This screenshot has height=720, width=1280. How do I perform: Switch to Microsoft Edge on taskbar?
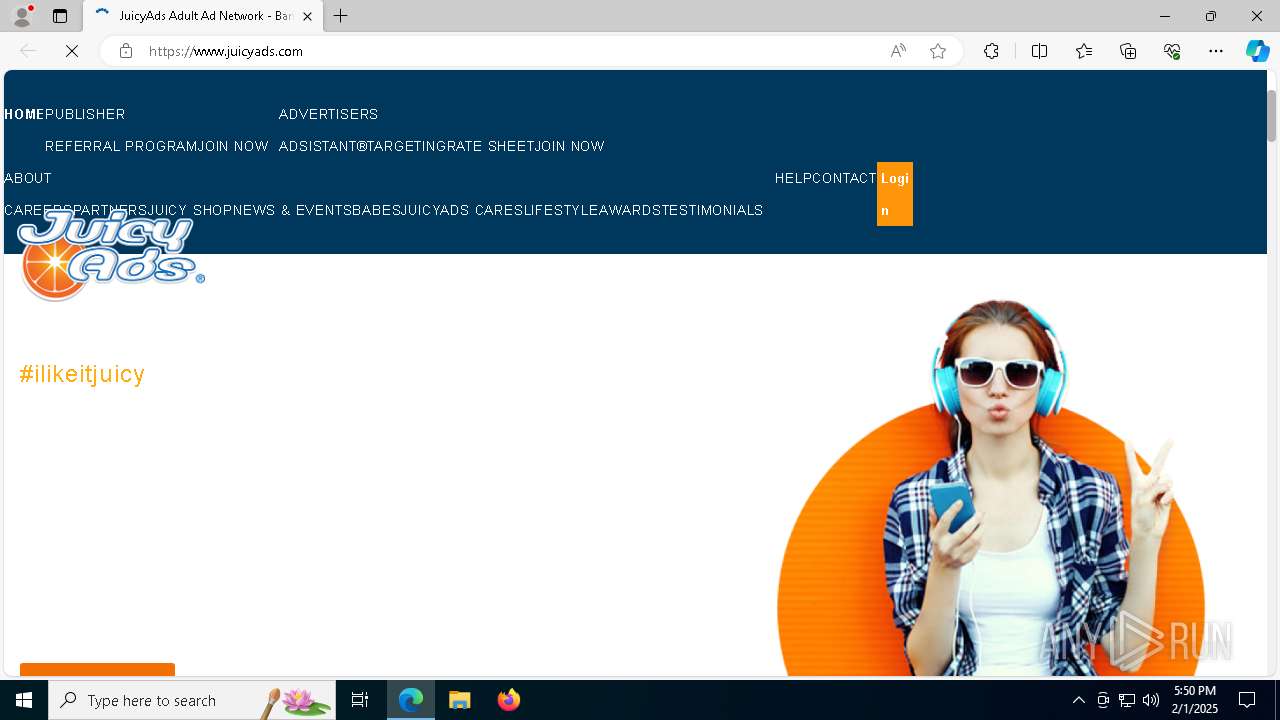411,700
